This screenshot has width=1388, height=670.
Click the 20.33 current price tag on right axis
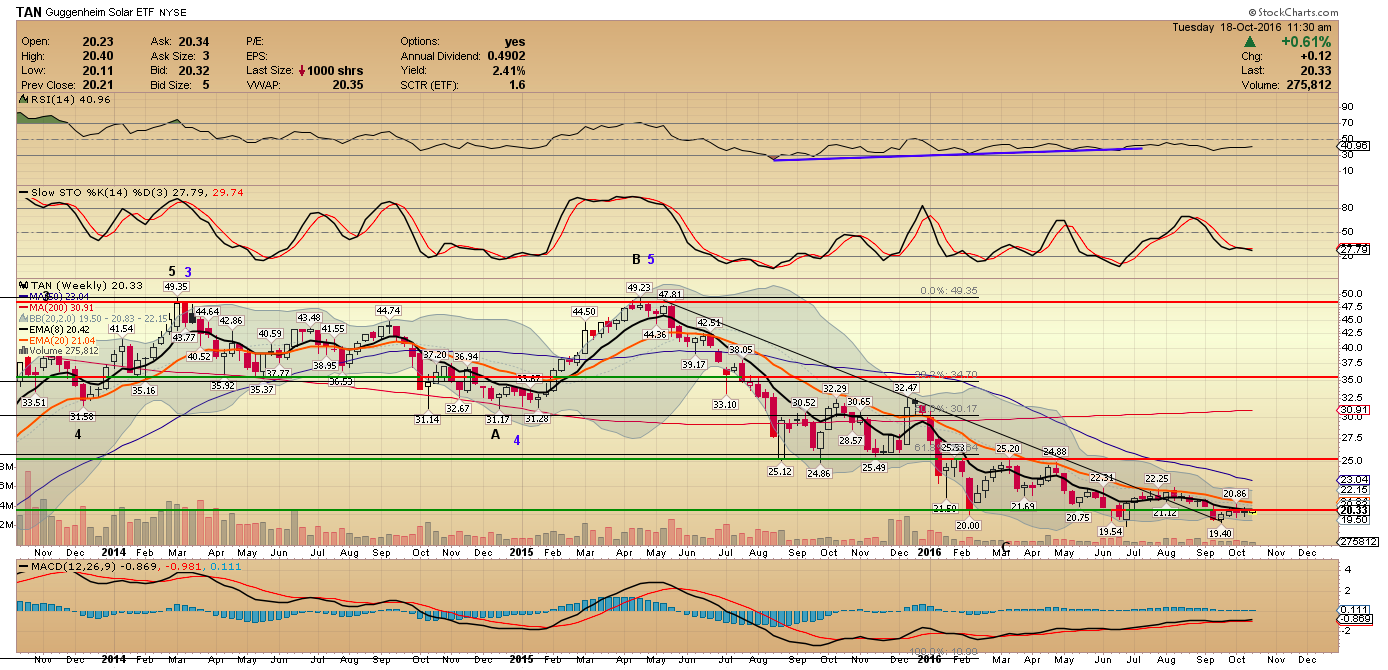pyautogui.click(x=1354, y=510)
